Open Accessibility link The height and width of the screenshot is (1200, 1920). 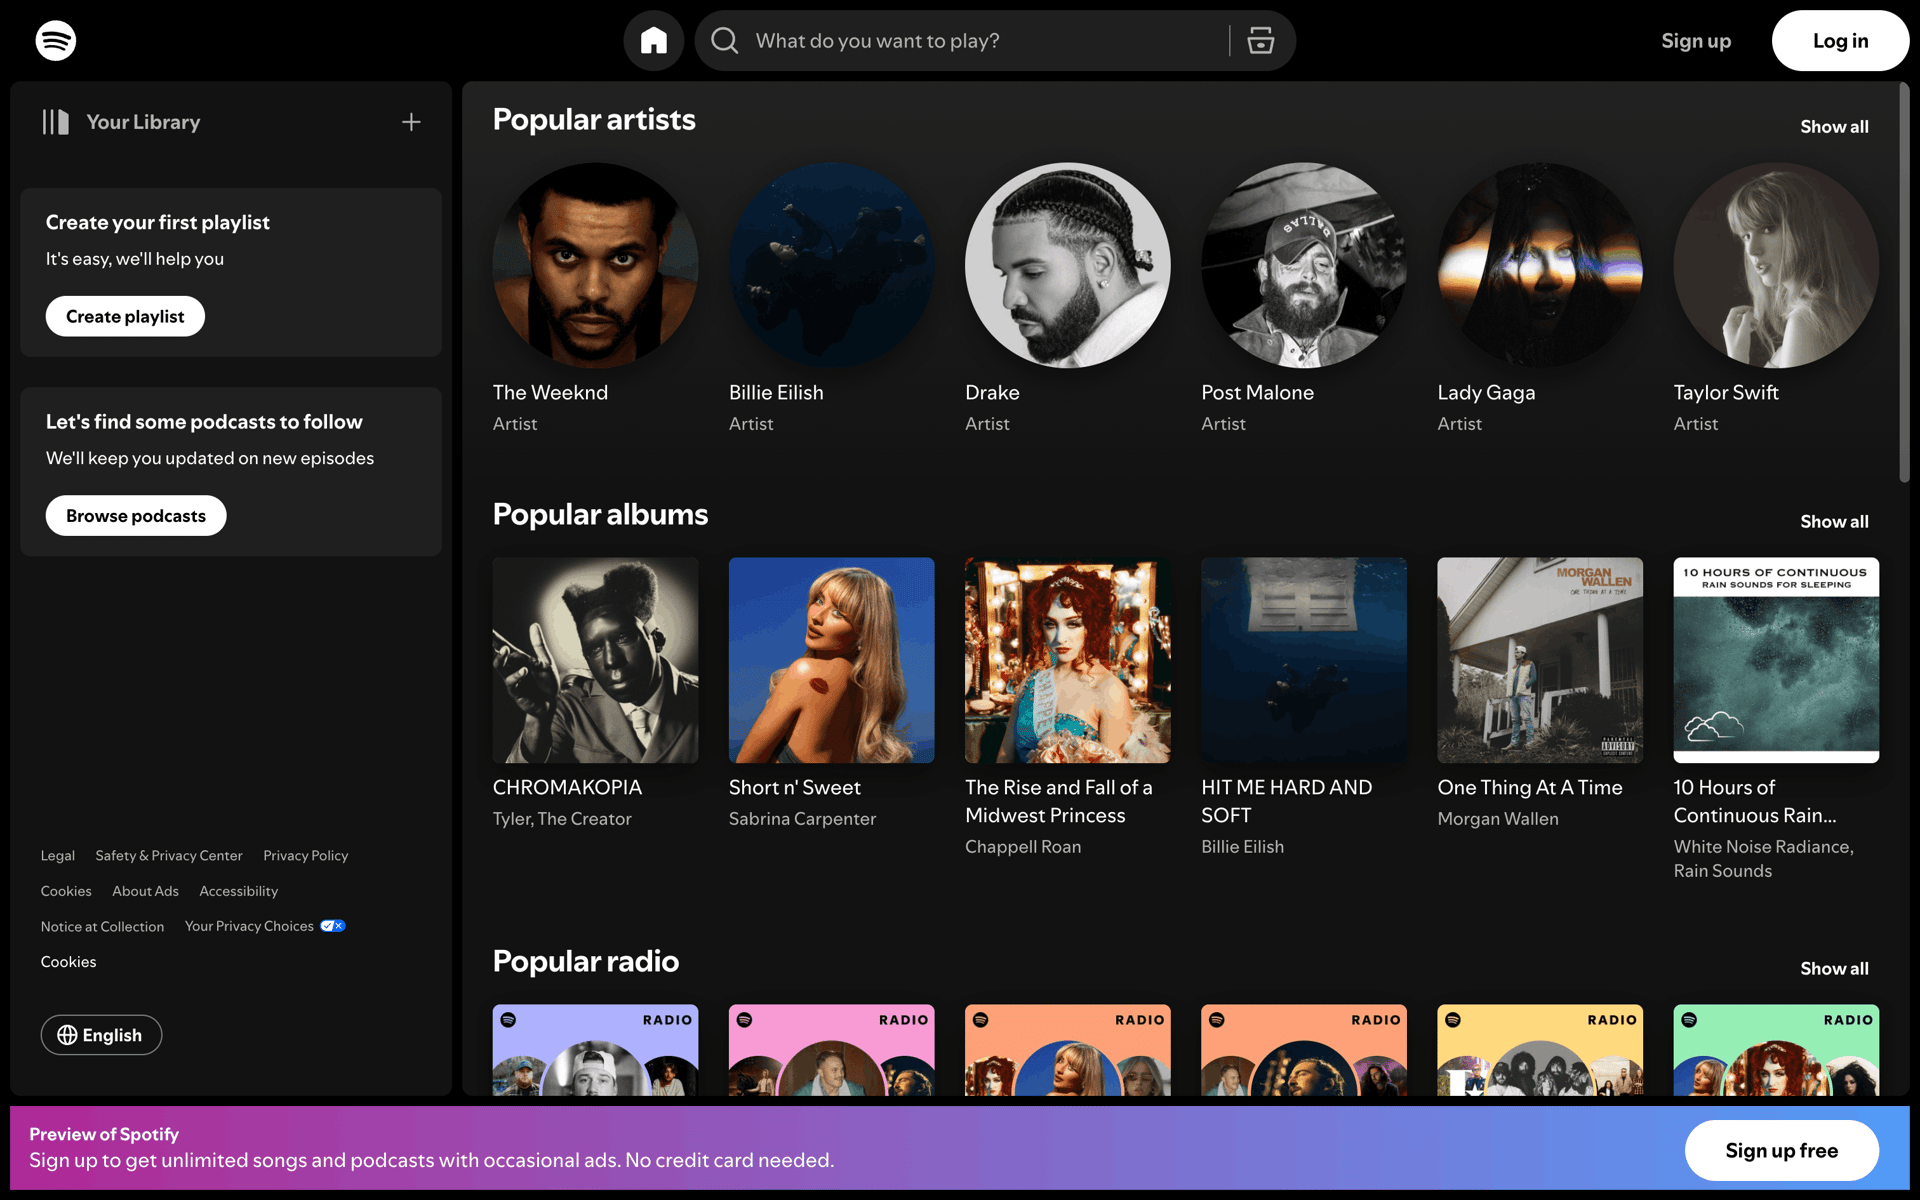(x=239, y=891)
